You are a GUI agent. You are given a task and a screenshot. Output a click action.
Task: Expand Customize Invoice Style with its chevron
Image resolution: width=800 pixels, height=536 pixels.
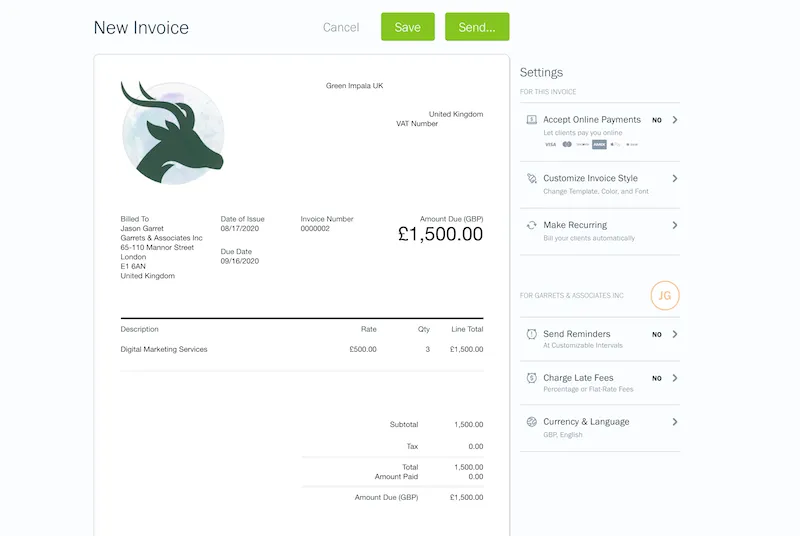point(675,179)
